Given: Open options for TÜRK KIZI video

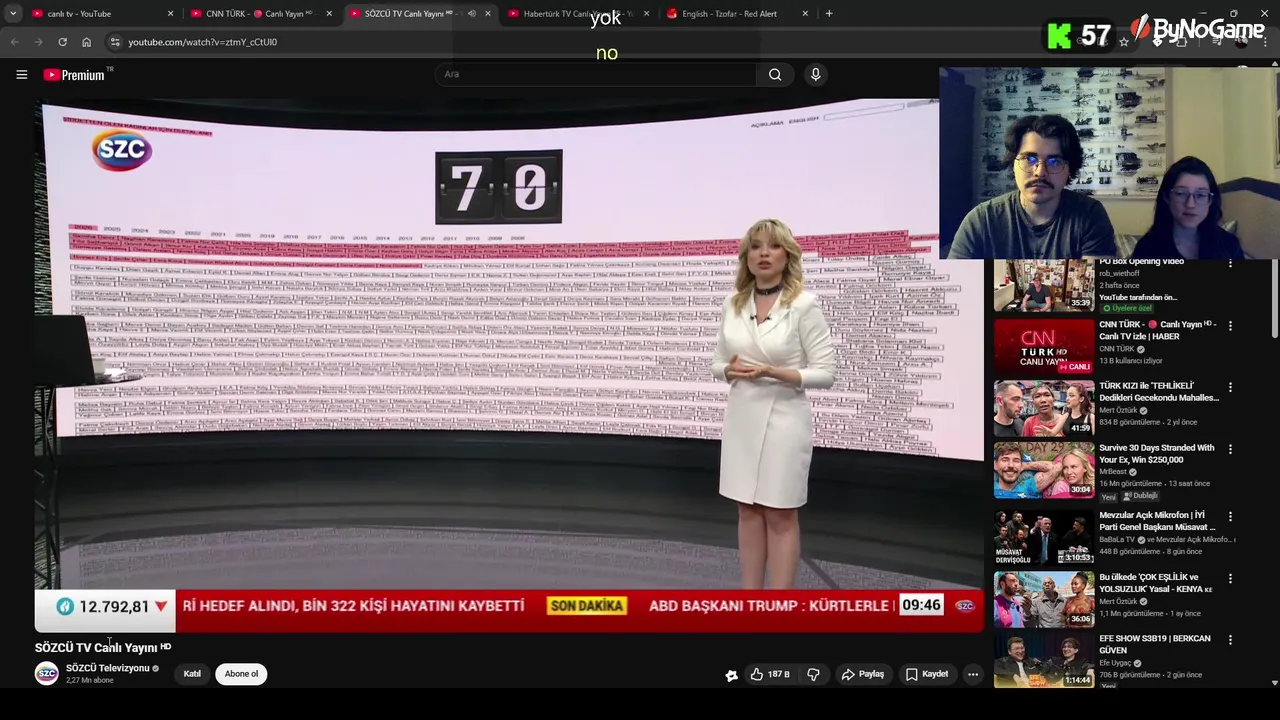Looking at the screenshot, I should [x=1230, y=388].
